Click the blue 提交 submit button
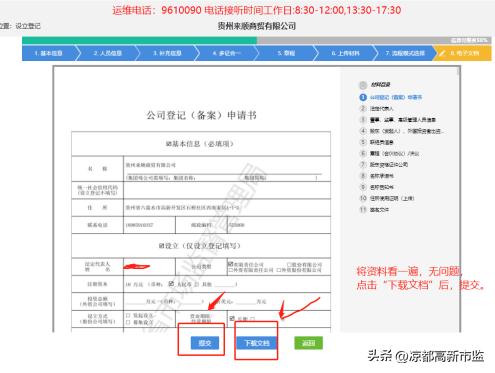The height and width of the screenshot is (373, 495). click(205, 343)
